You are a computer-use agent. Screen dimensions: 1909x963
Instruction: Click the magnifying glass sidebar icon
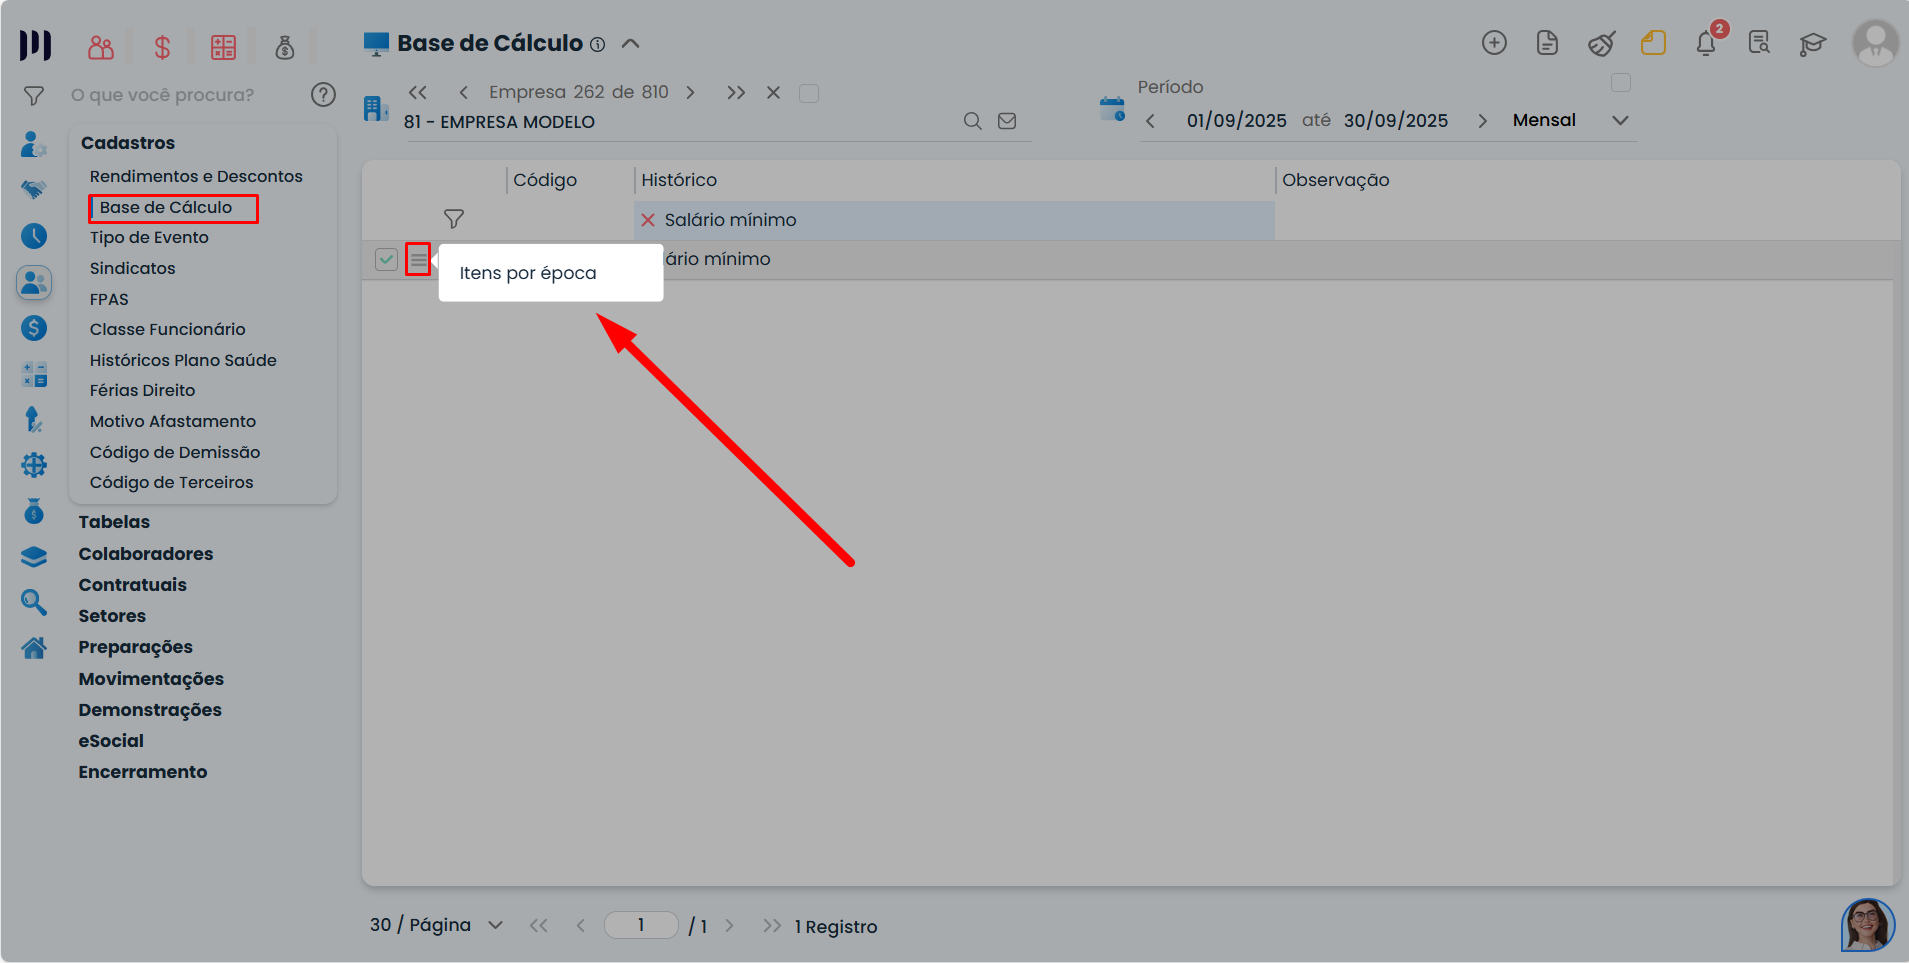34,602
